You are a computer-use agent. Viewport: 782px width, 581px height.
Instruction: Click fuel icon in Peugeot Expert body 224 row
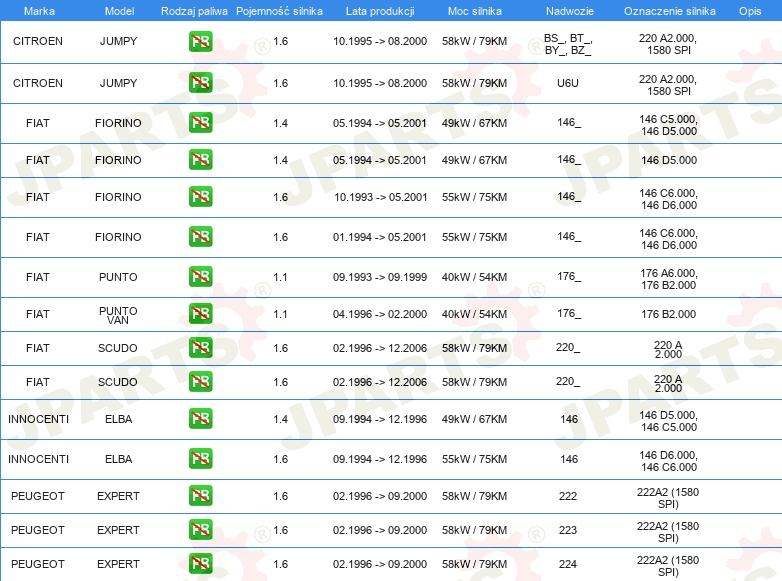click(200, 564)
